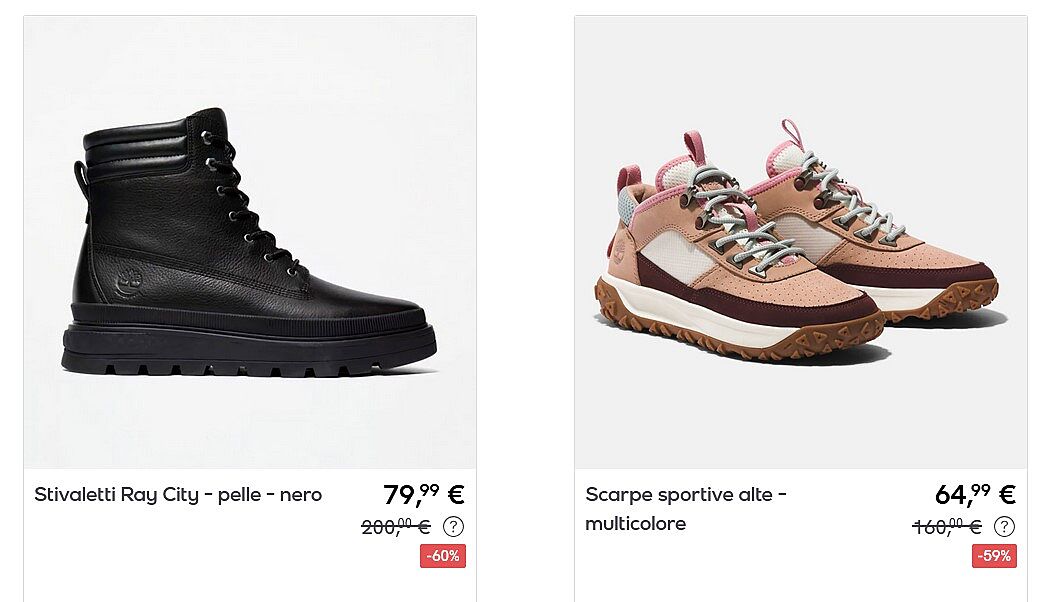Open the Scarpe sportive alte product title
This screenshot has width=1038, height=602.
tap(686, 509)
